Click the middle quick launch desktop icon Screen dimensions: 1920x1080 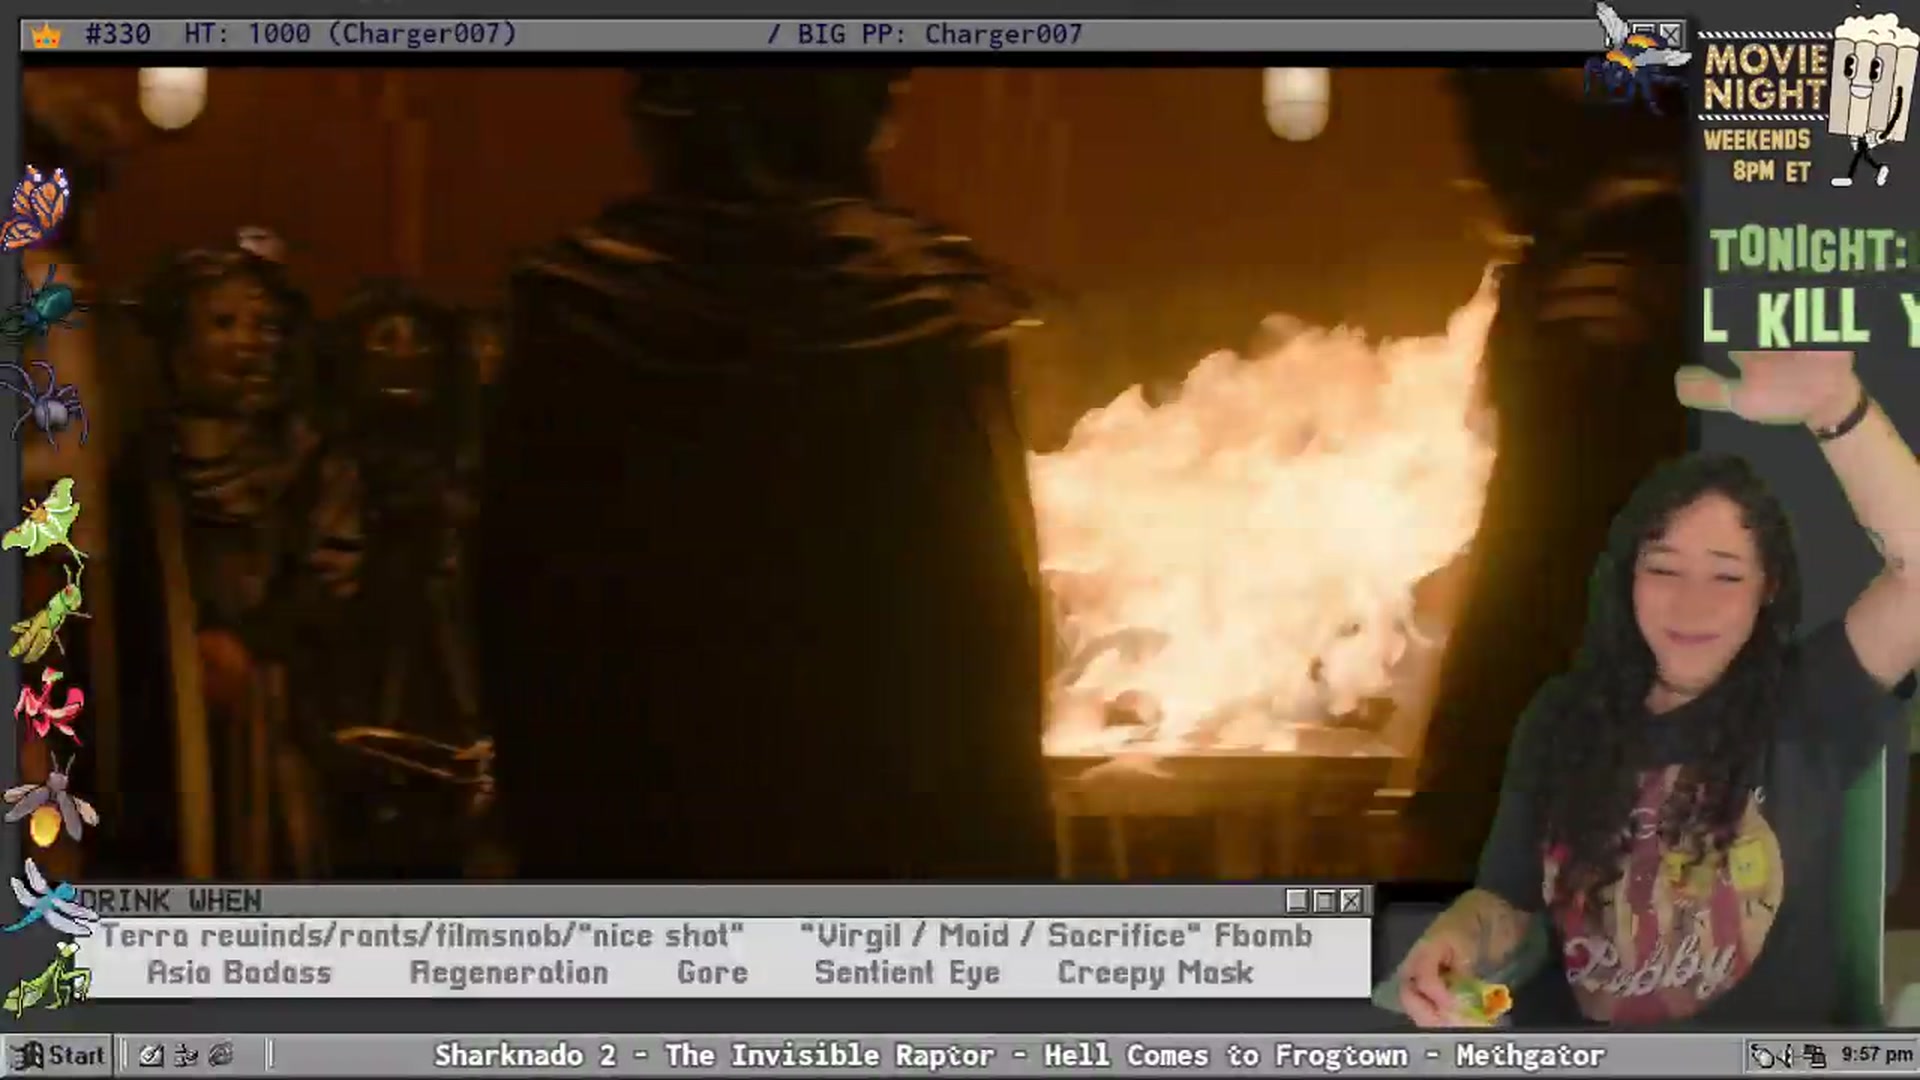(x=186, y=1055)
